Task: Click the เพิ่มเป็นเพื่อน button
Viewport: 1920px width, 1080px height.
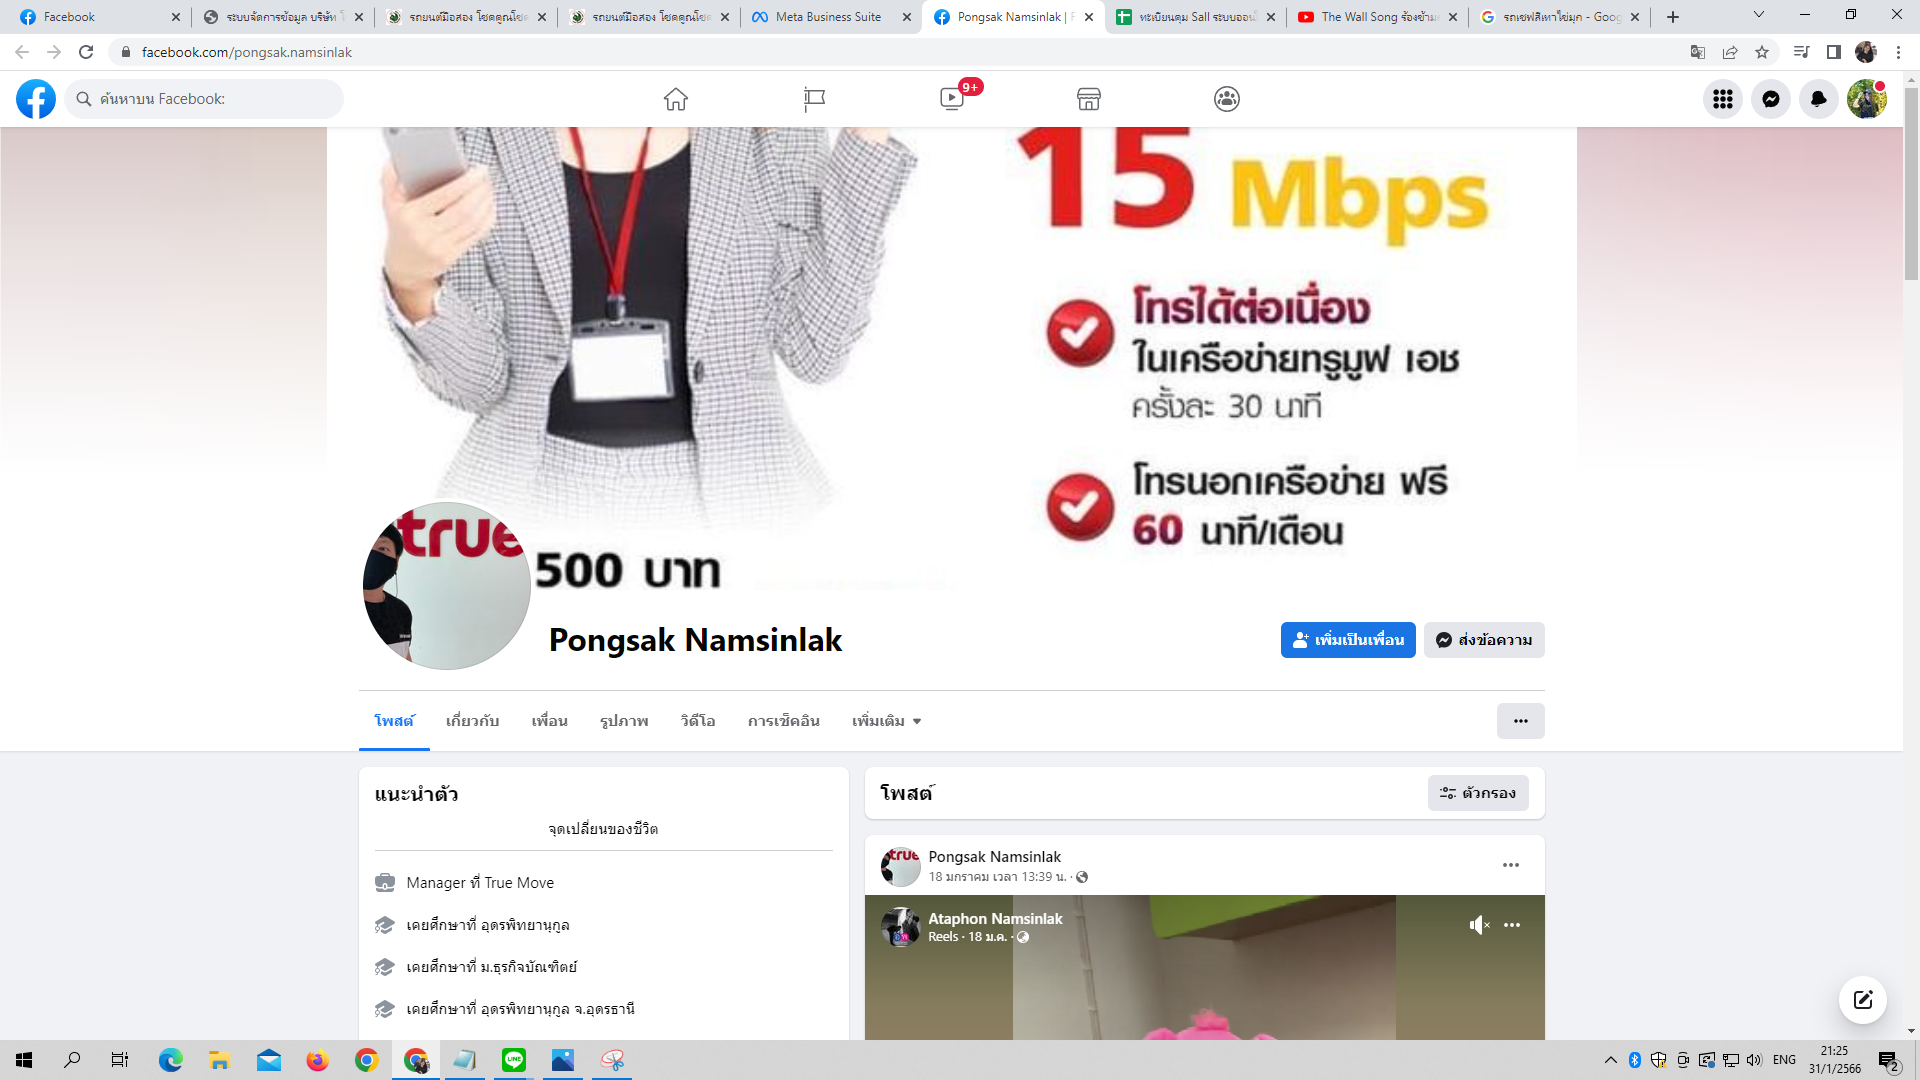Action: [1348, 640]
